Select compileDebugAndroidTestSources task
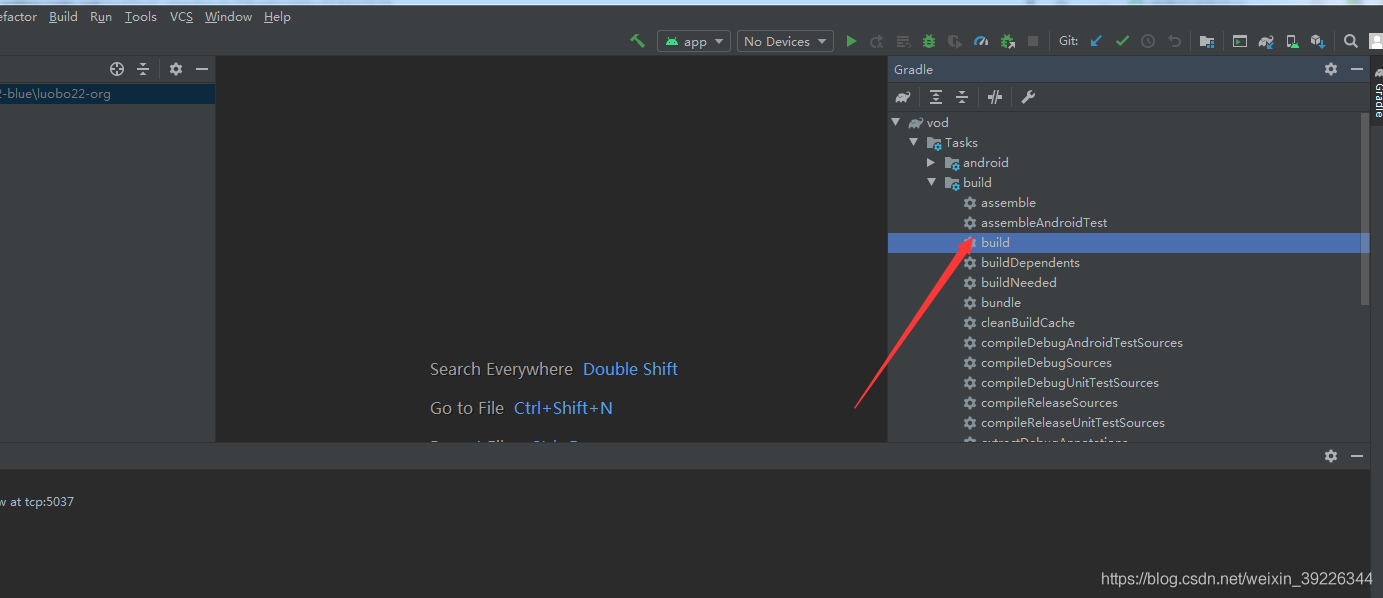The width and height of the screenshot is (1383, 598). 1081,342
